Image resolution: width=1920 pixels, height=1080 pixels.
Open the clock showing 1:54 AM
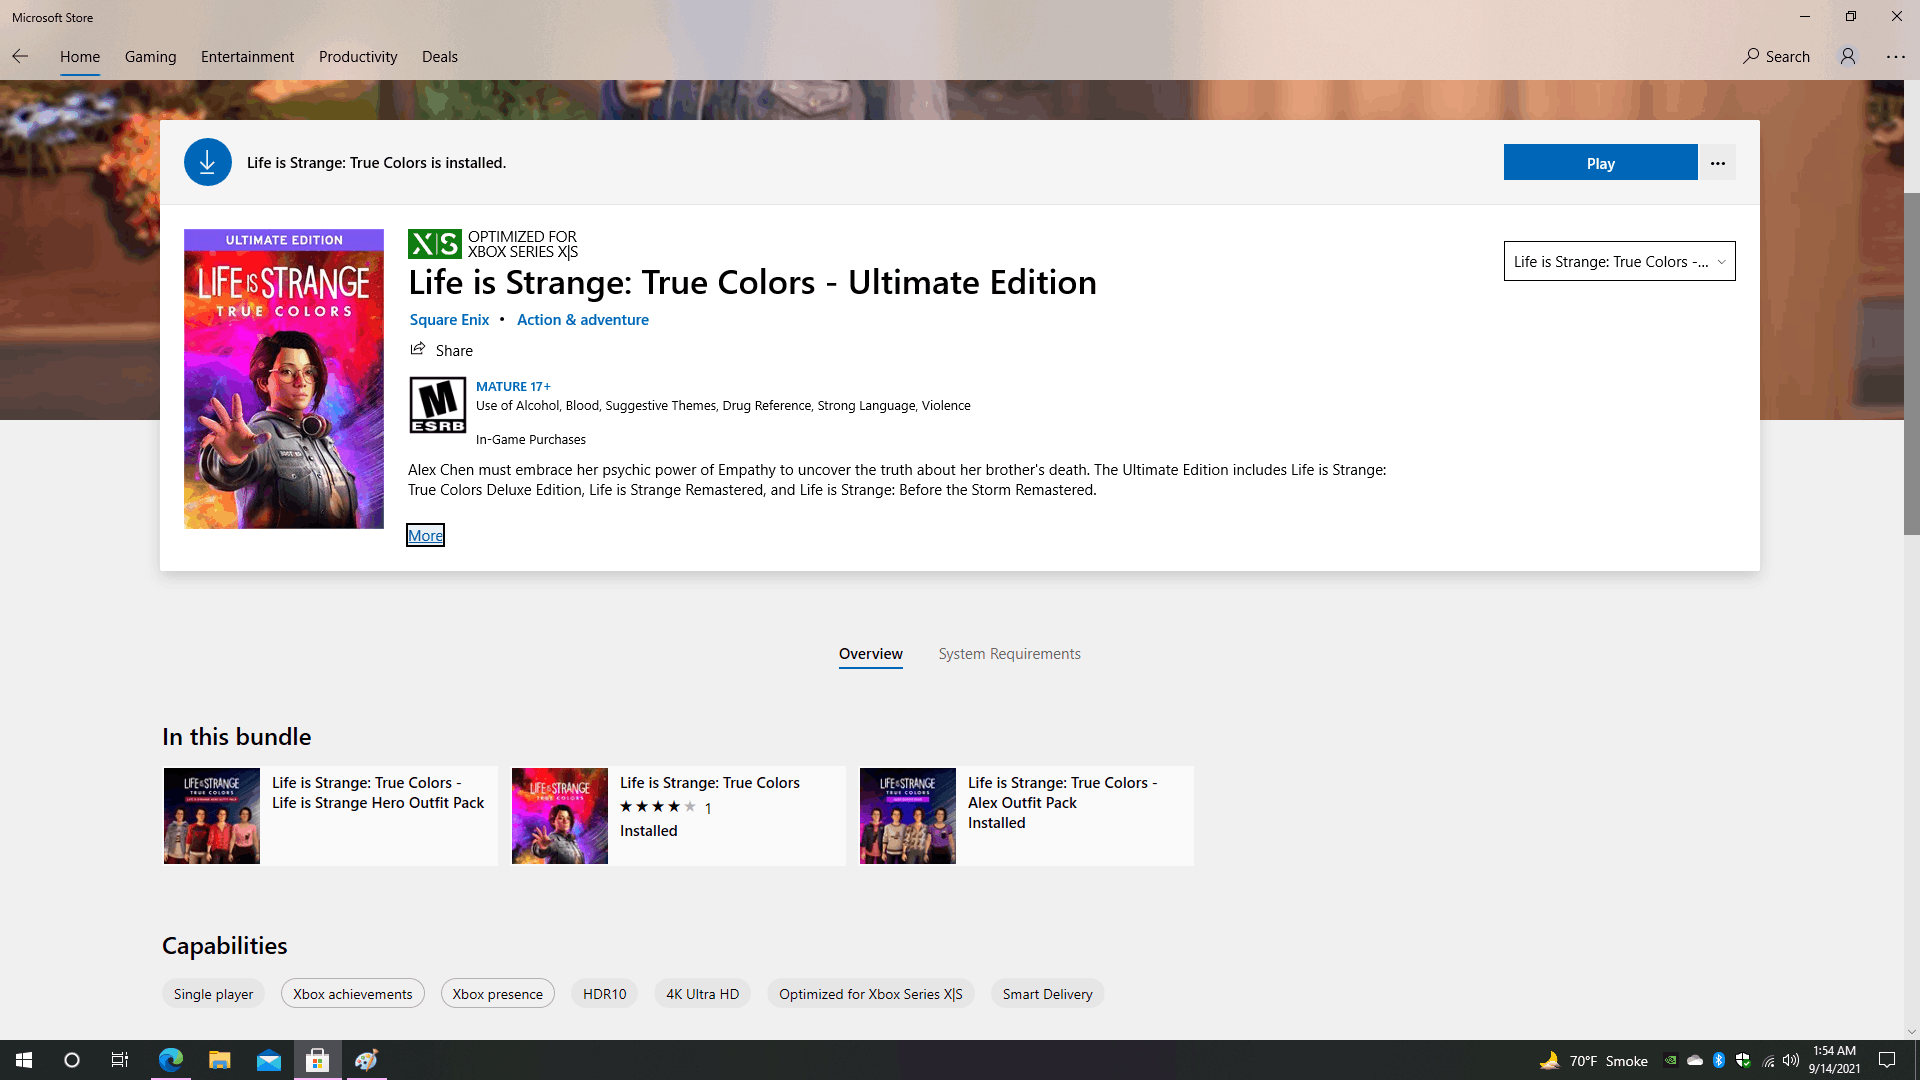click(1834, 1060)
